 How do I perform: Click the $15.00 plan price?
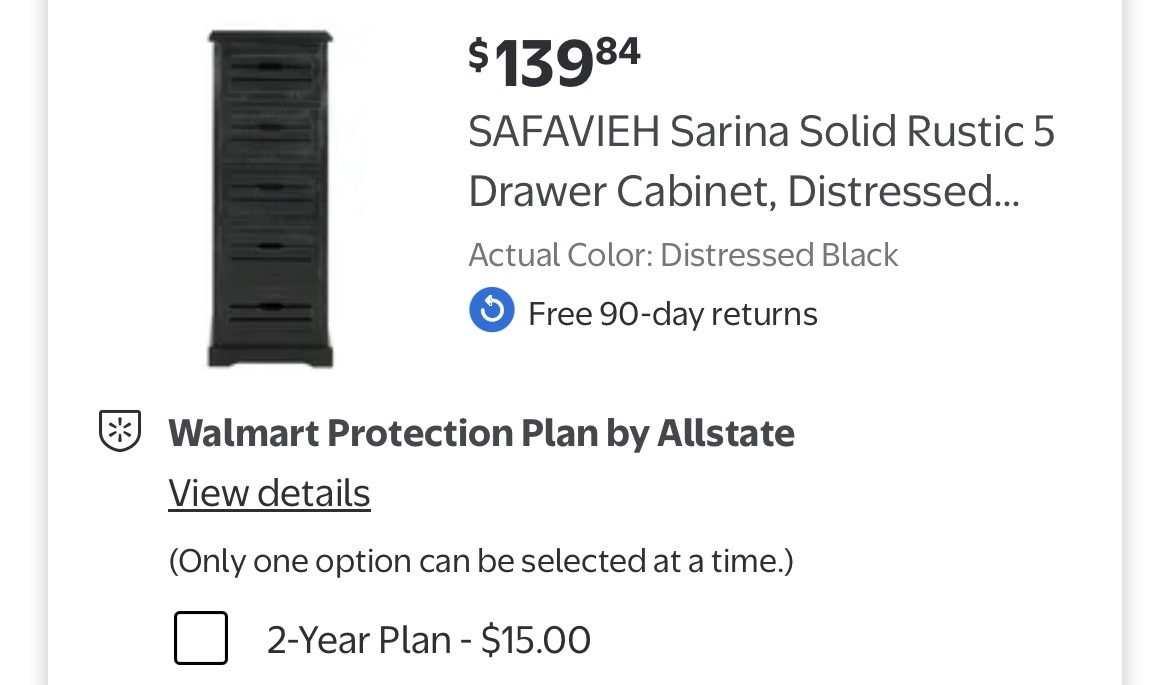[x=535, y=639]
